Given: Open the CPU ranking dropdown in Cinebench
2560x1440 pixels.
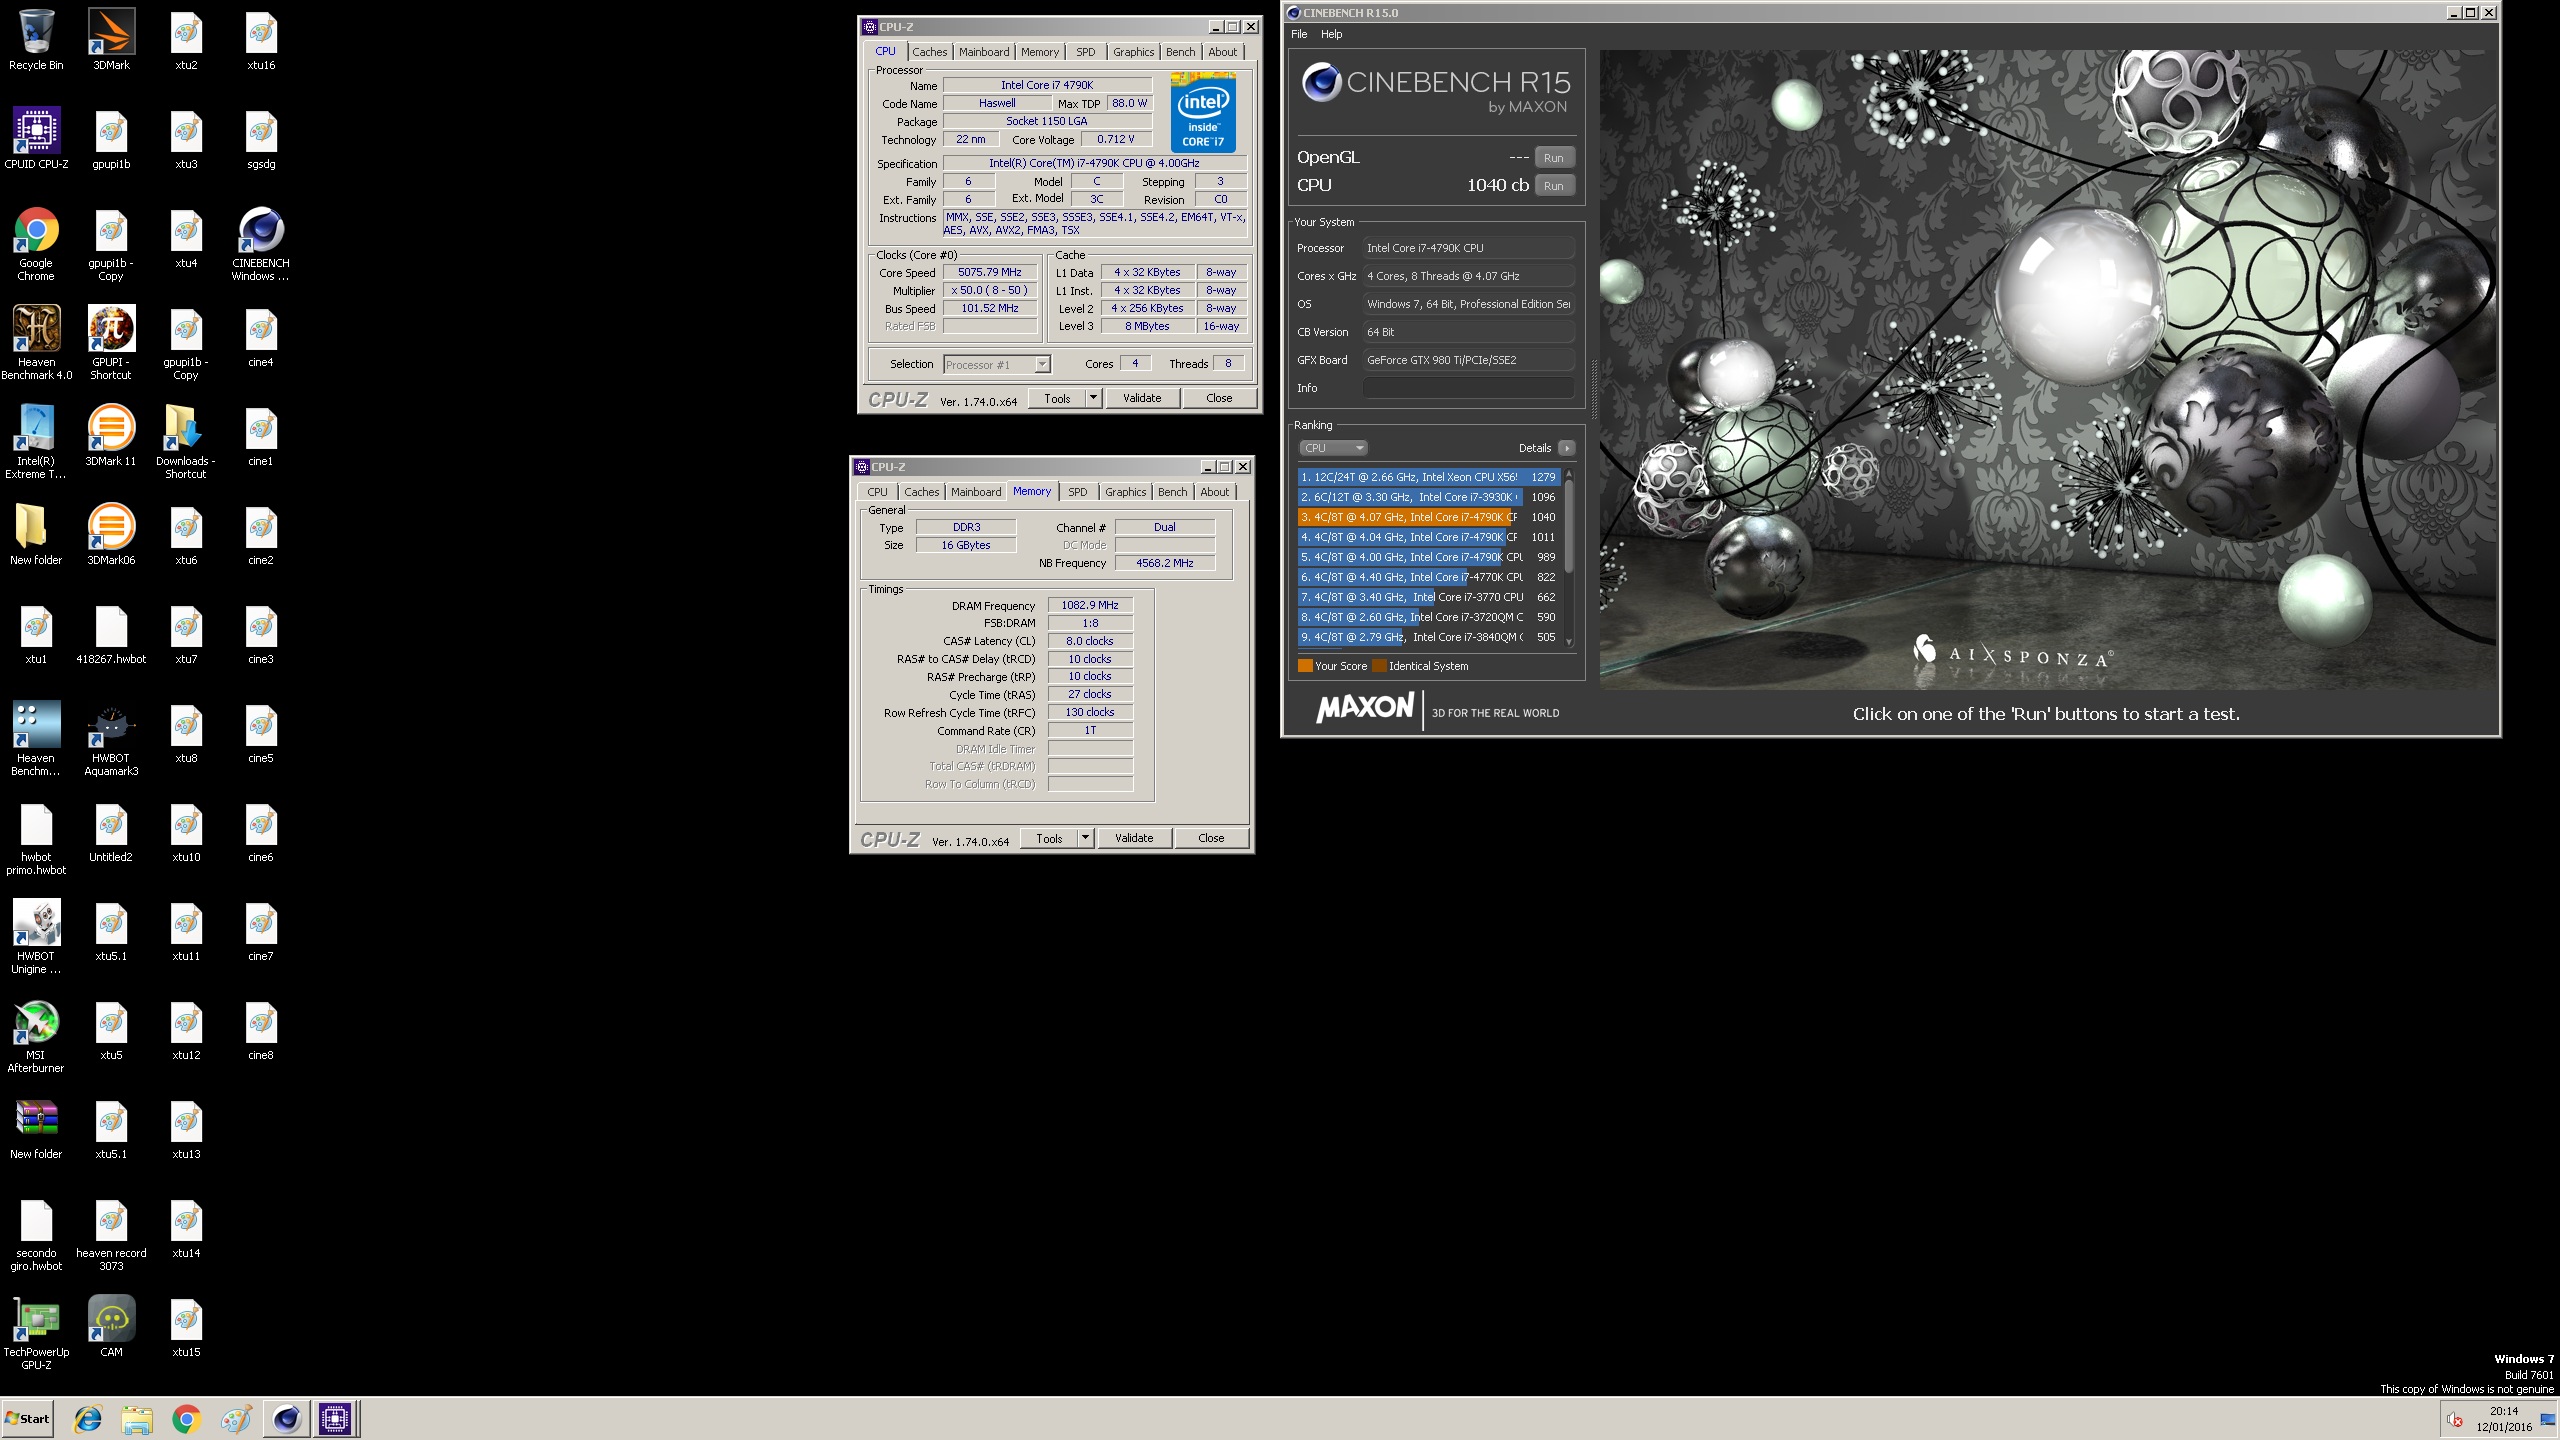Looking at the screenshot, I should (x=1332, y=448).
